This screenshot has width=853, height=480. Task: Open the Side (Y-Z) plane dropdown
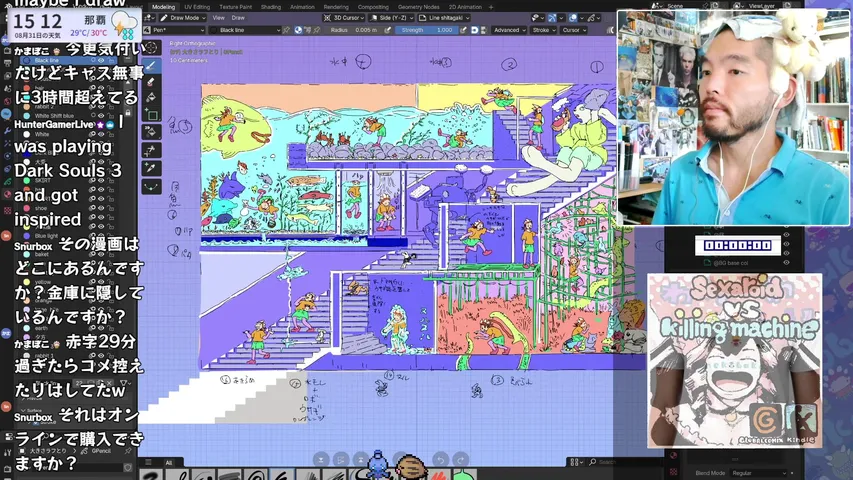391,18
